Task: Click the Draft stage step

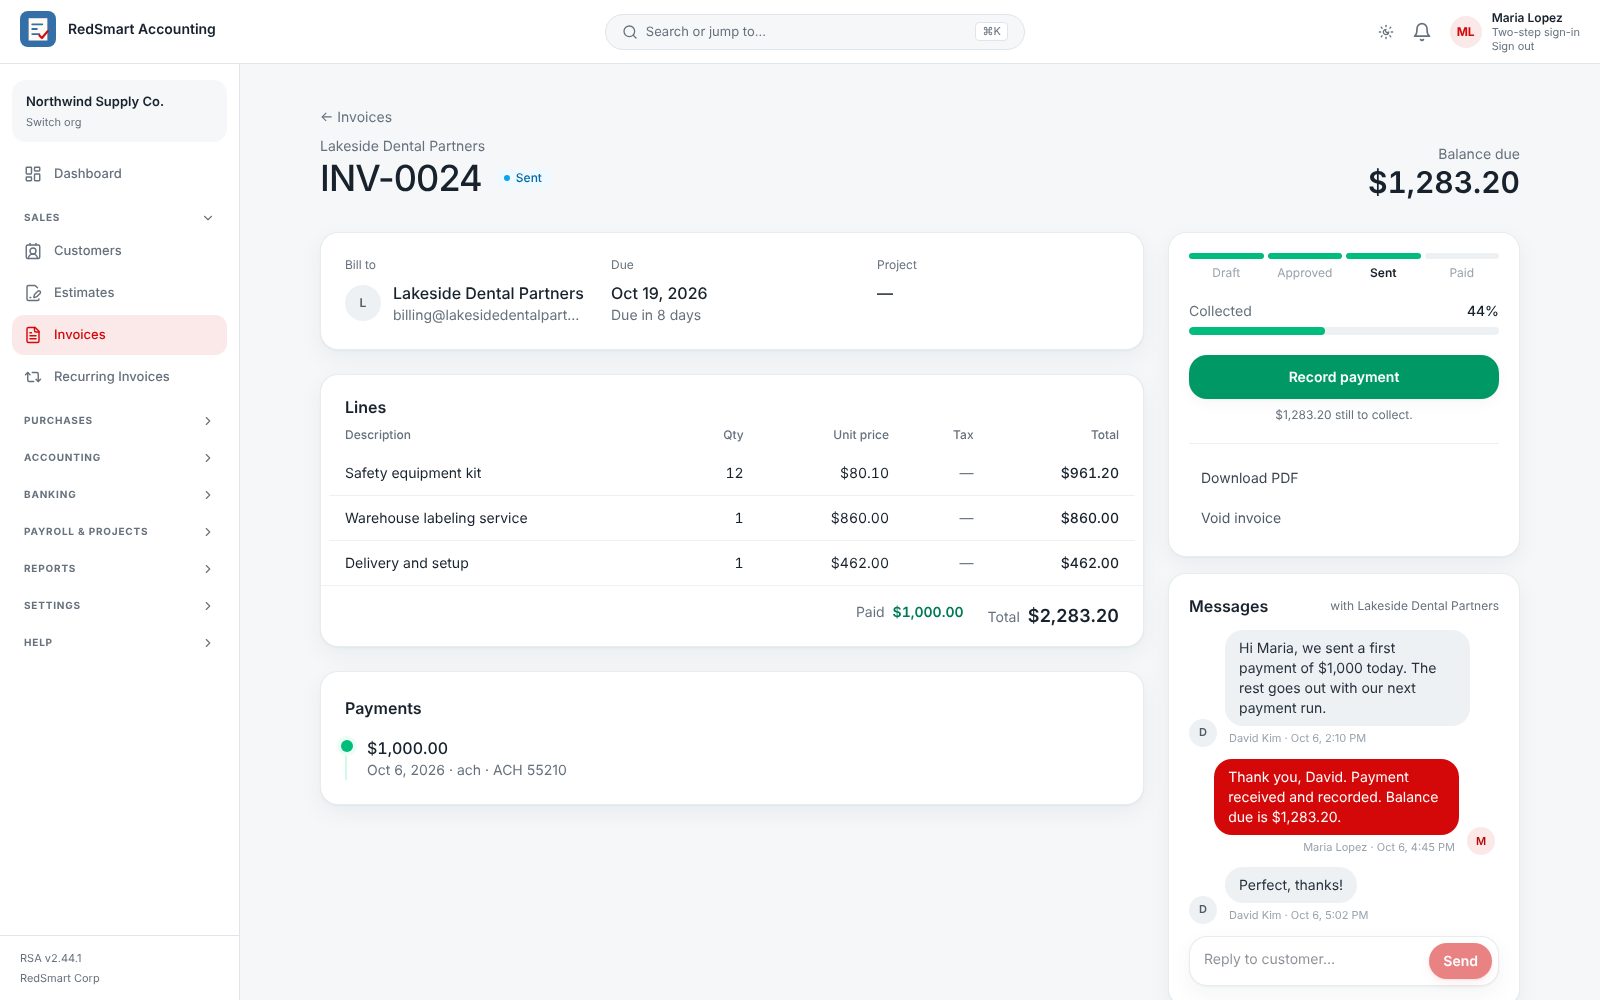Action: [x=1226, y=265]
